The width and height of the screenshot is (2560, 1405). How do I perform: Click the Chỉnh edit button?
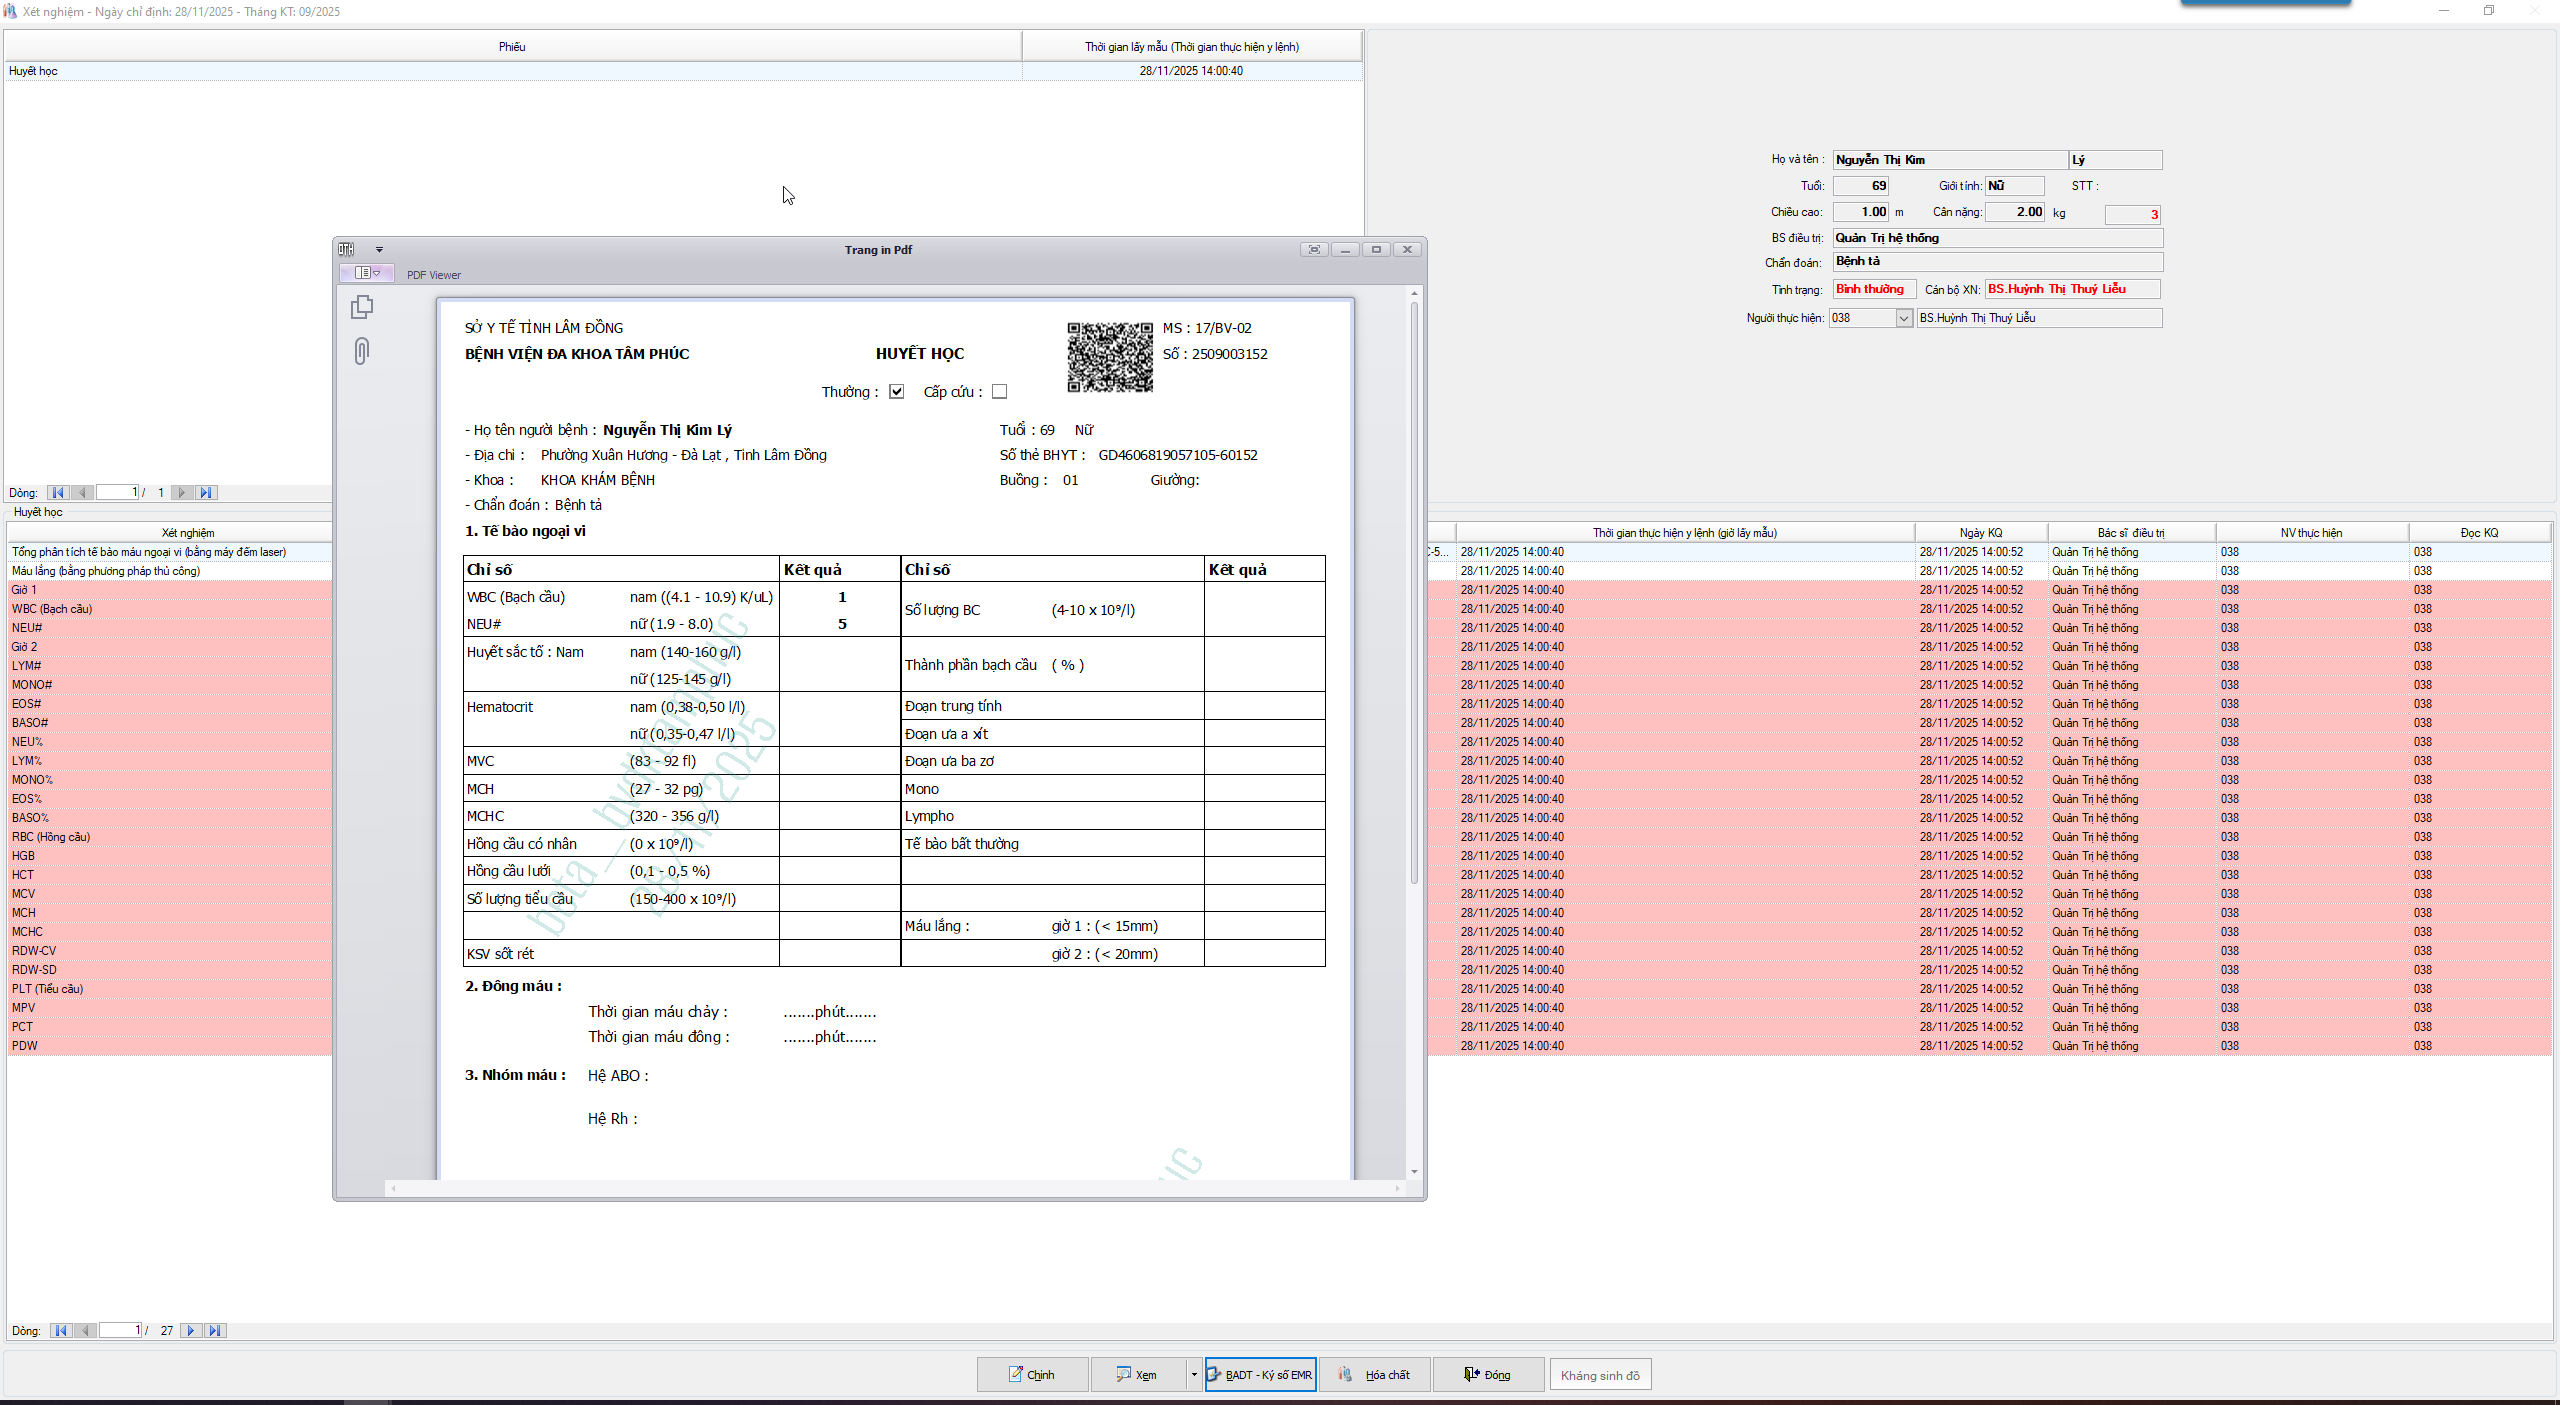tap(1032, 1375)
